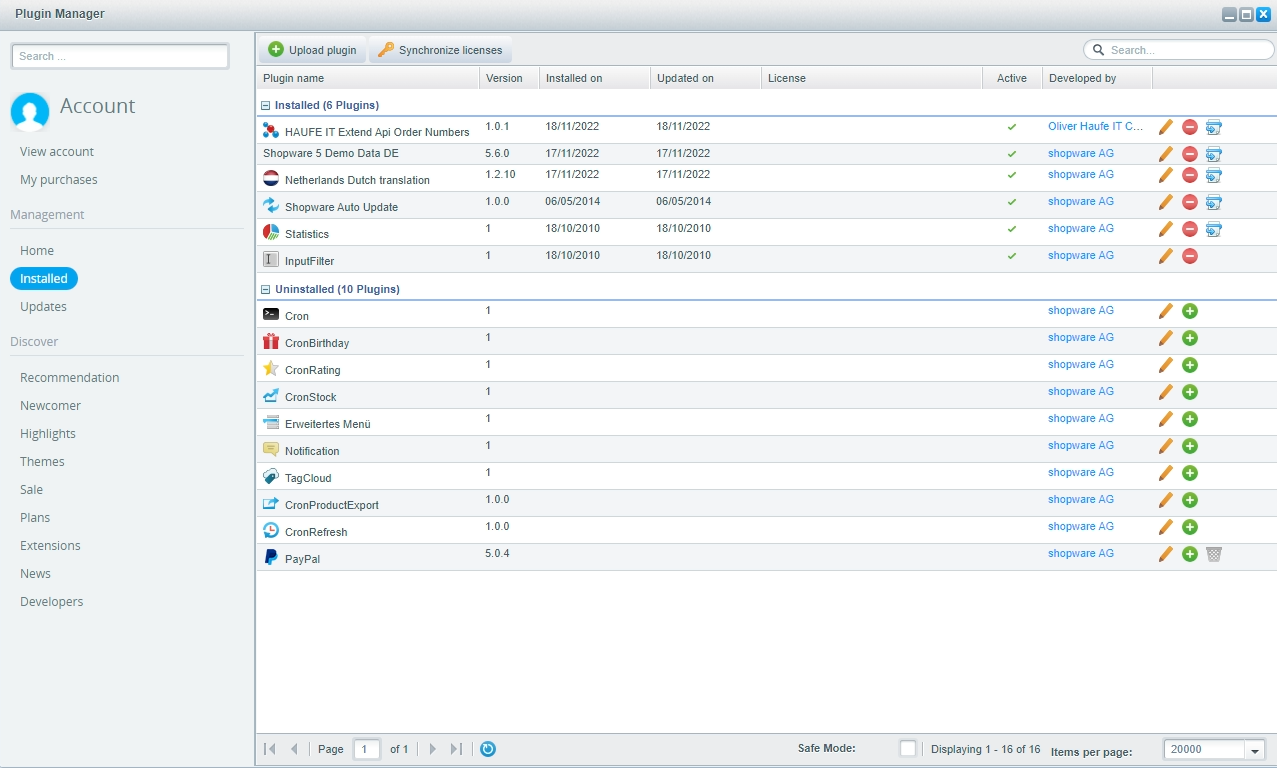Click the Page number field
The height and width of the screenshot is (768, 1277).
point(367,749)
